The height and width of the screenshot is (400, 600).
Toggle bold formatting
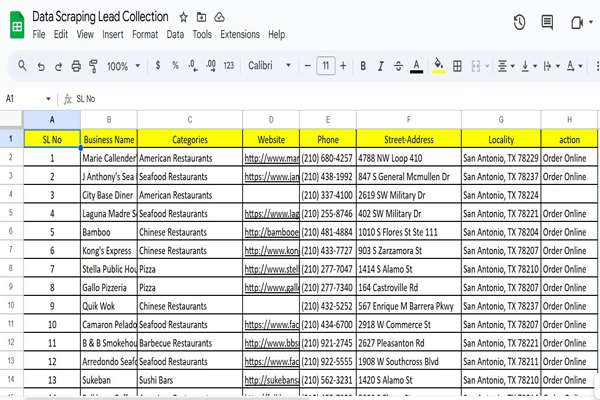363,66
